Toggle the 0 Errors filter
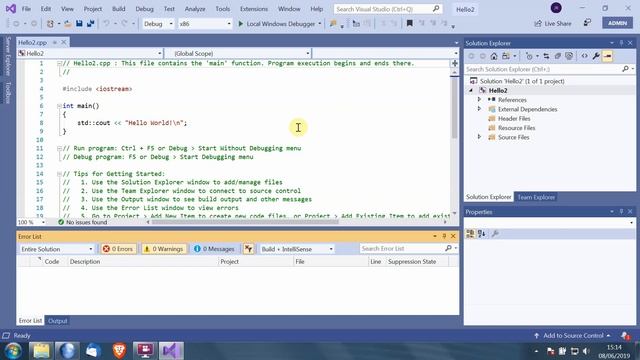 click(x=118, y=249)
